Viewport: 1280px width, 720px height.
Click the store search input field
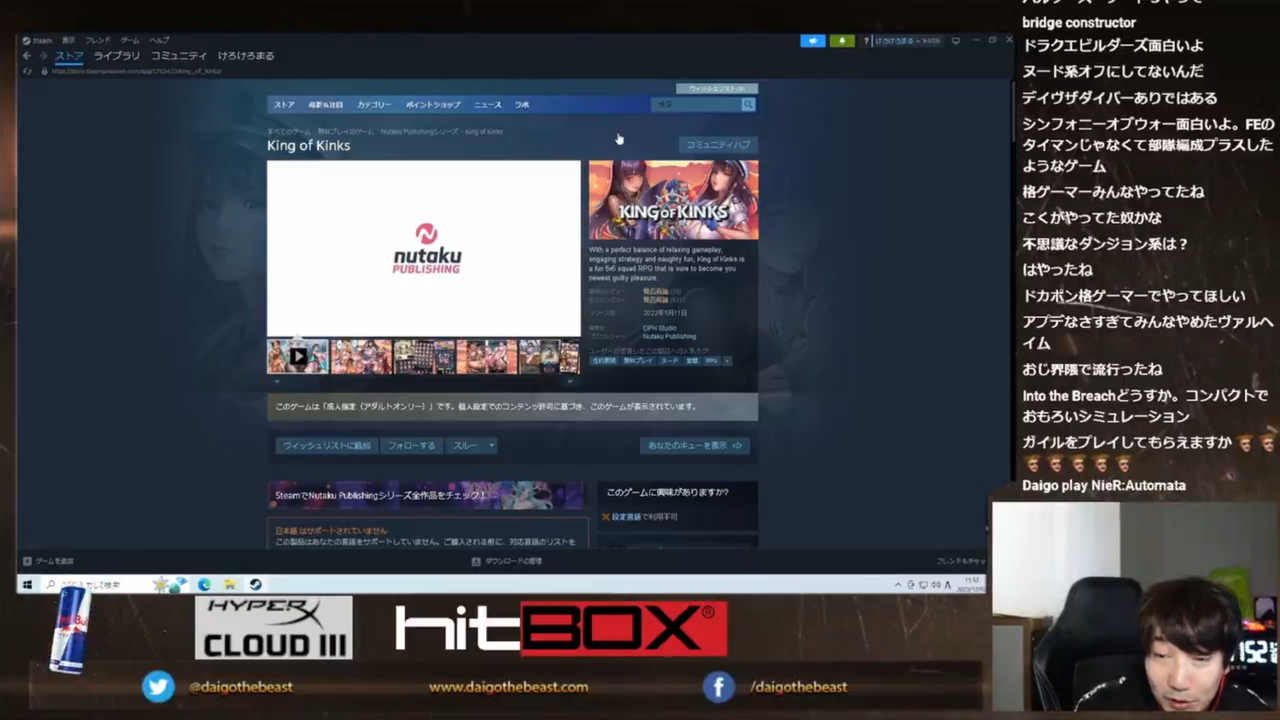coord(696,104)
